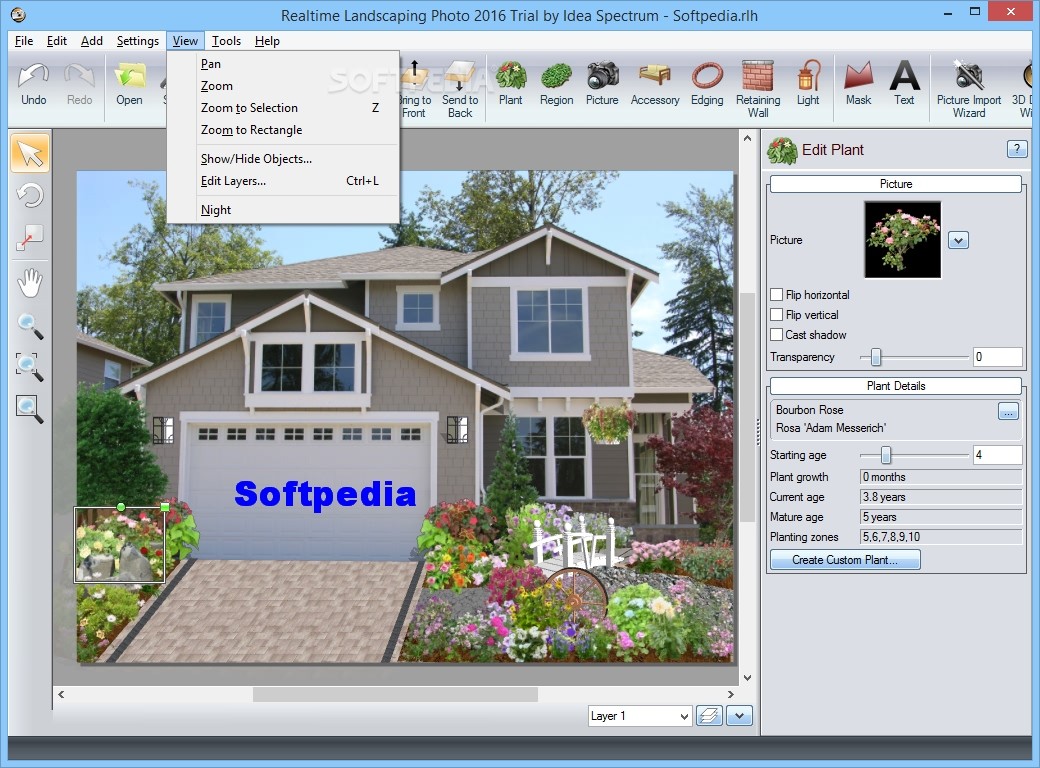The height and width of the screenshot is (768, 1040).
Task: Choose Night from View menu
Action: 283,210
